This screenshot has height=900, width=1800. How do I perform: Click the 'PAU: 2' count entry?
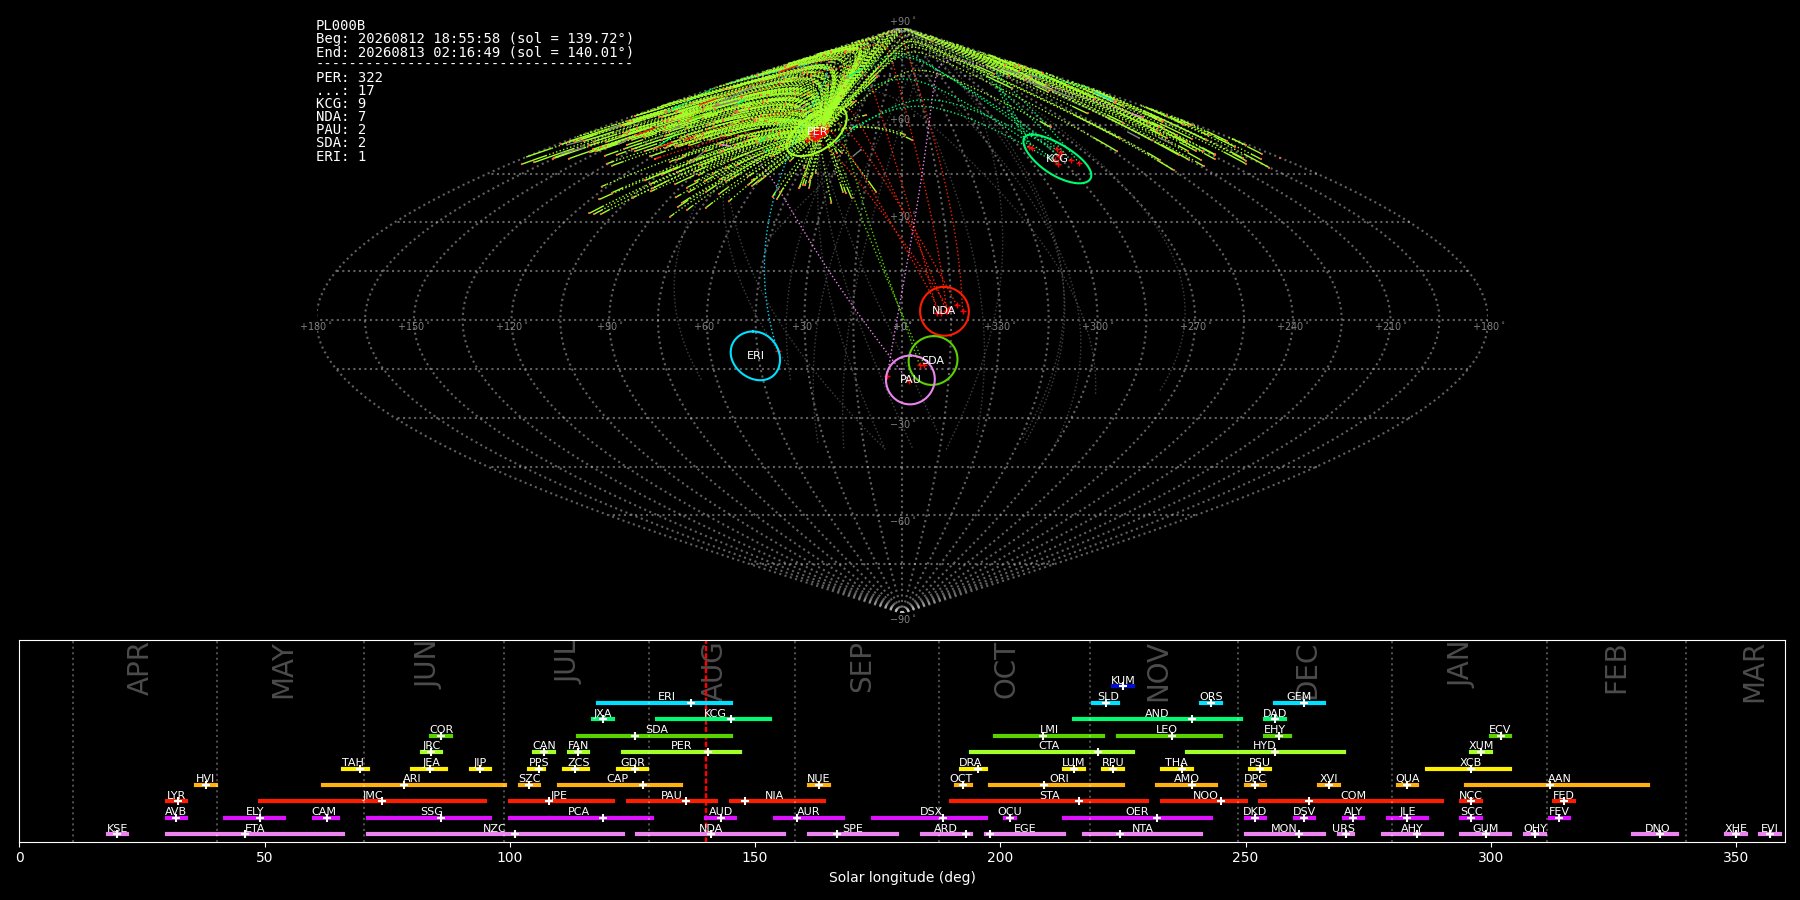pos(341,129)
